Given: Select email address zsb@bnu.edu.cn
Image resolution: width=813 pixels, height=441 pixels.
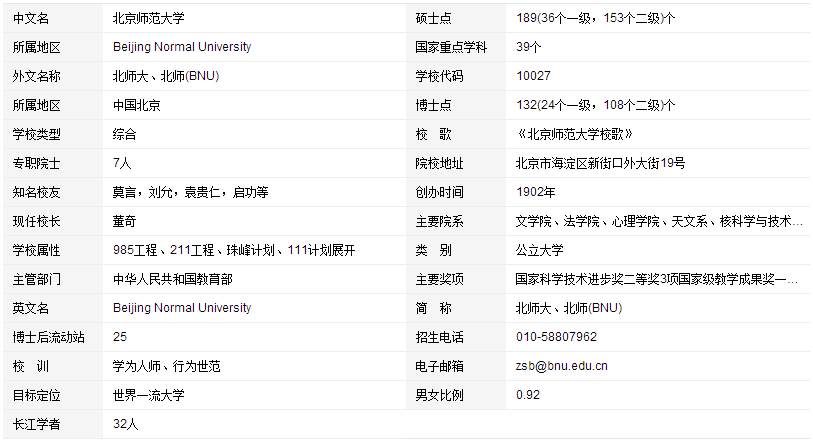Looking at the screenshot, I should pyautogui.click(x=562, y=366).
